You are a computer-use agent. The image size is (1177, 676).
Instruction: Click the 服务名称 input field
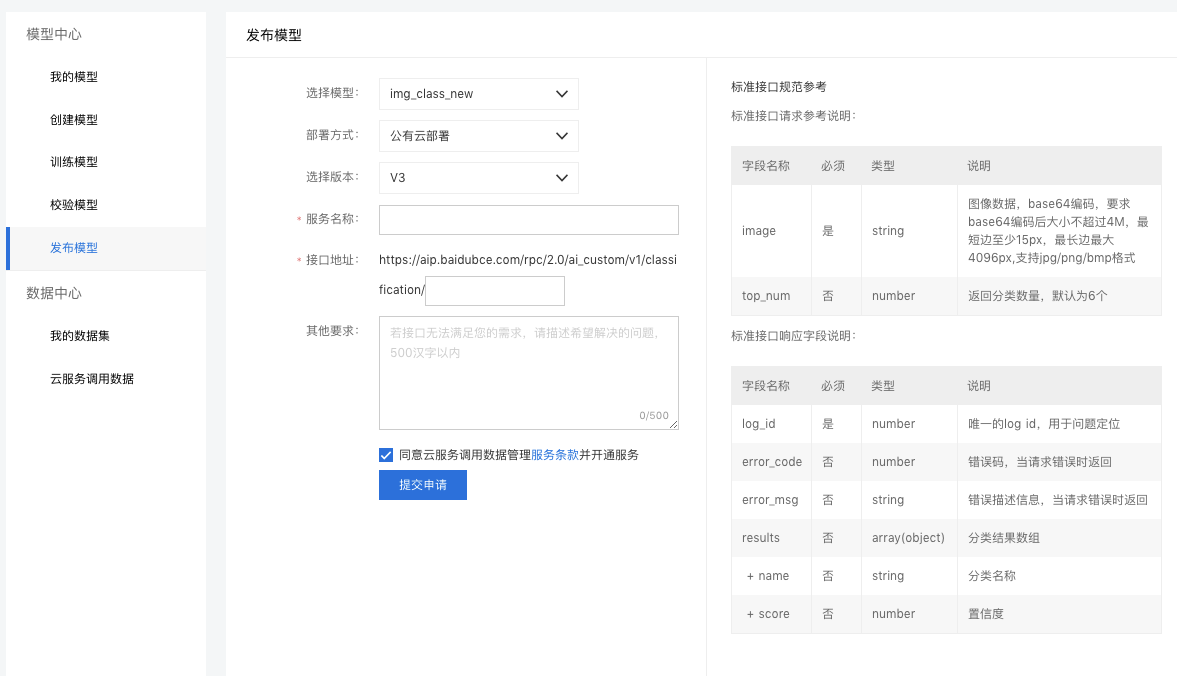(528, 219)
